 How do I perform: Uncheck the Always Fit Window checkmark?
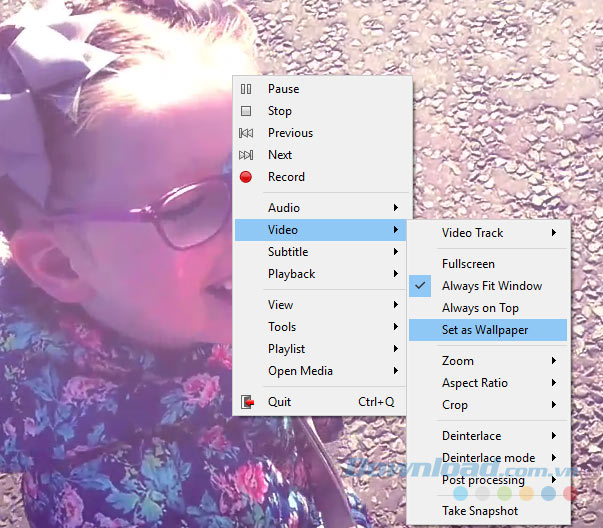pos(420,286)
